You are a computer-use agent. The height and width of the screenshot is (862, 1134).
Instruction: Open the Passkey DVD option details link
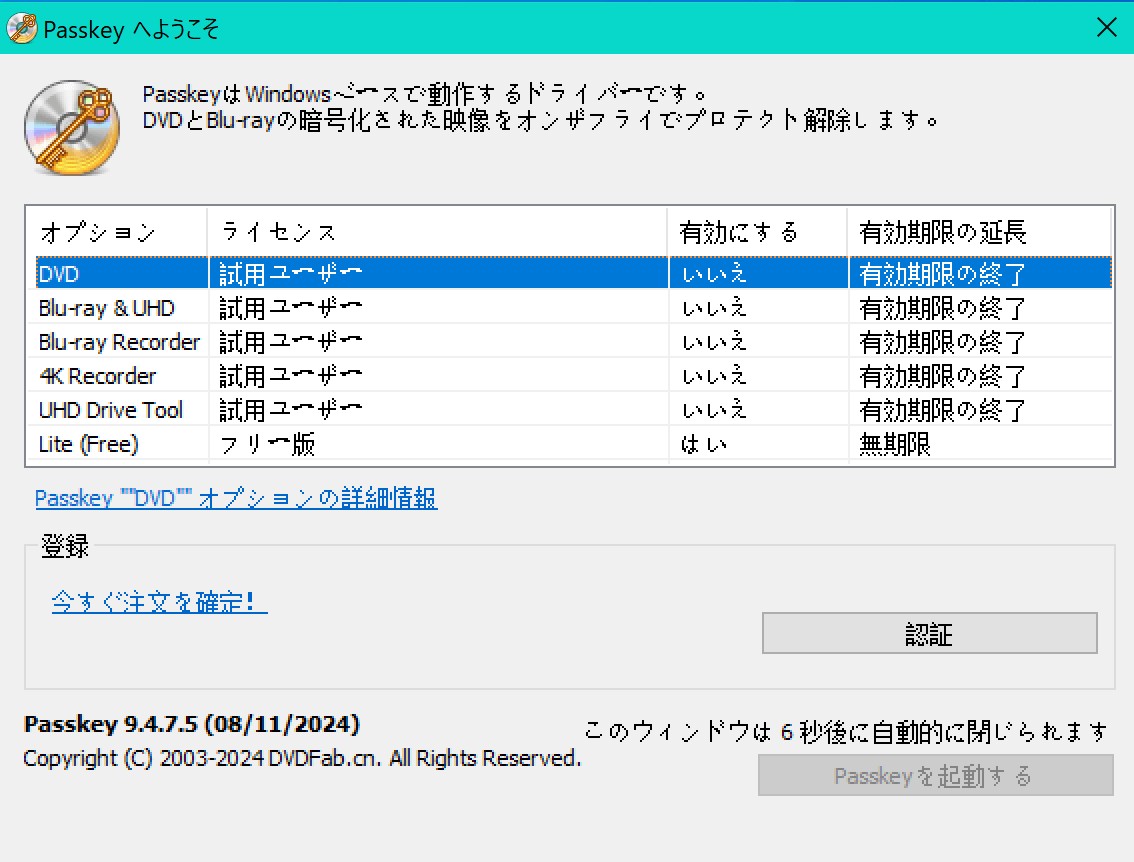click(236, 498)
